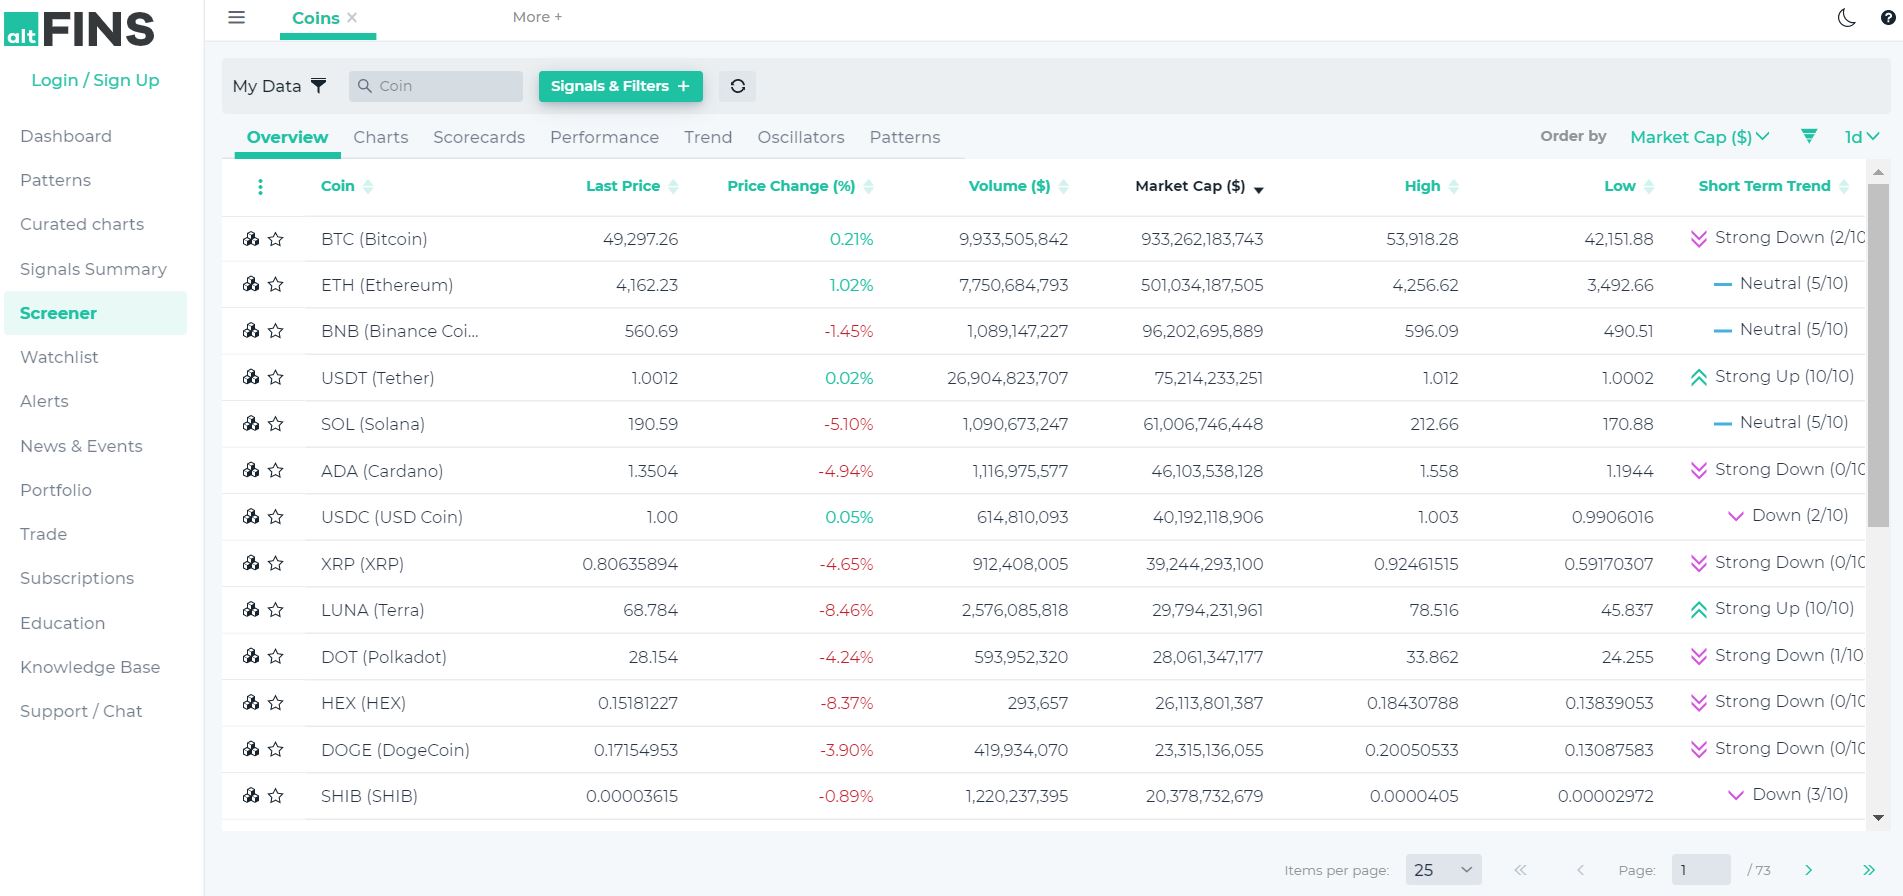
Task: Click scrollbar down arrow of table
Action: pyautogui.click(x=1878, y=818)
